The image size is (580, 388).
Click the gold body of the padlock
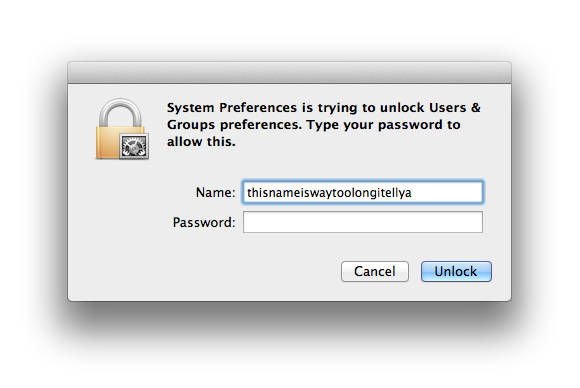(x=108, y=142)
